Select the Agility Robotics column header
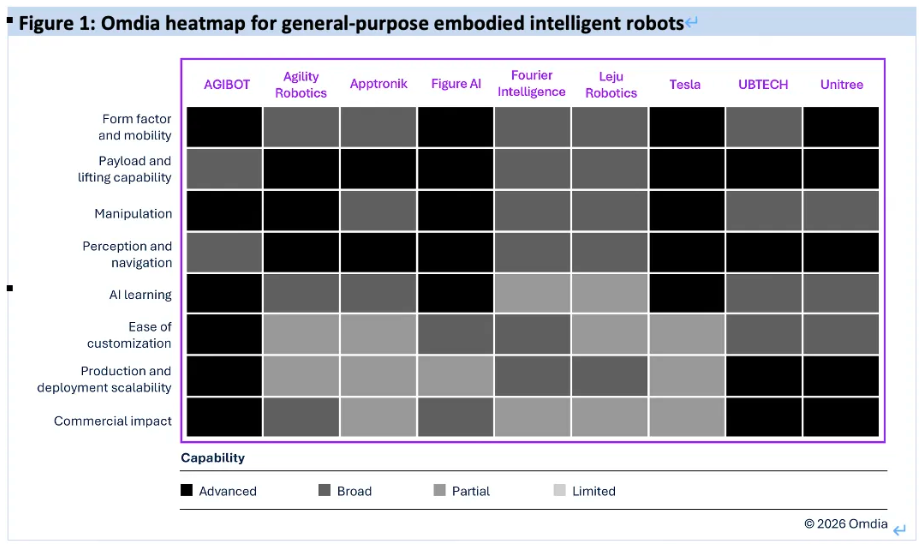921x549 pixels. pos(301,84)
